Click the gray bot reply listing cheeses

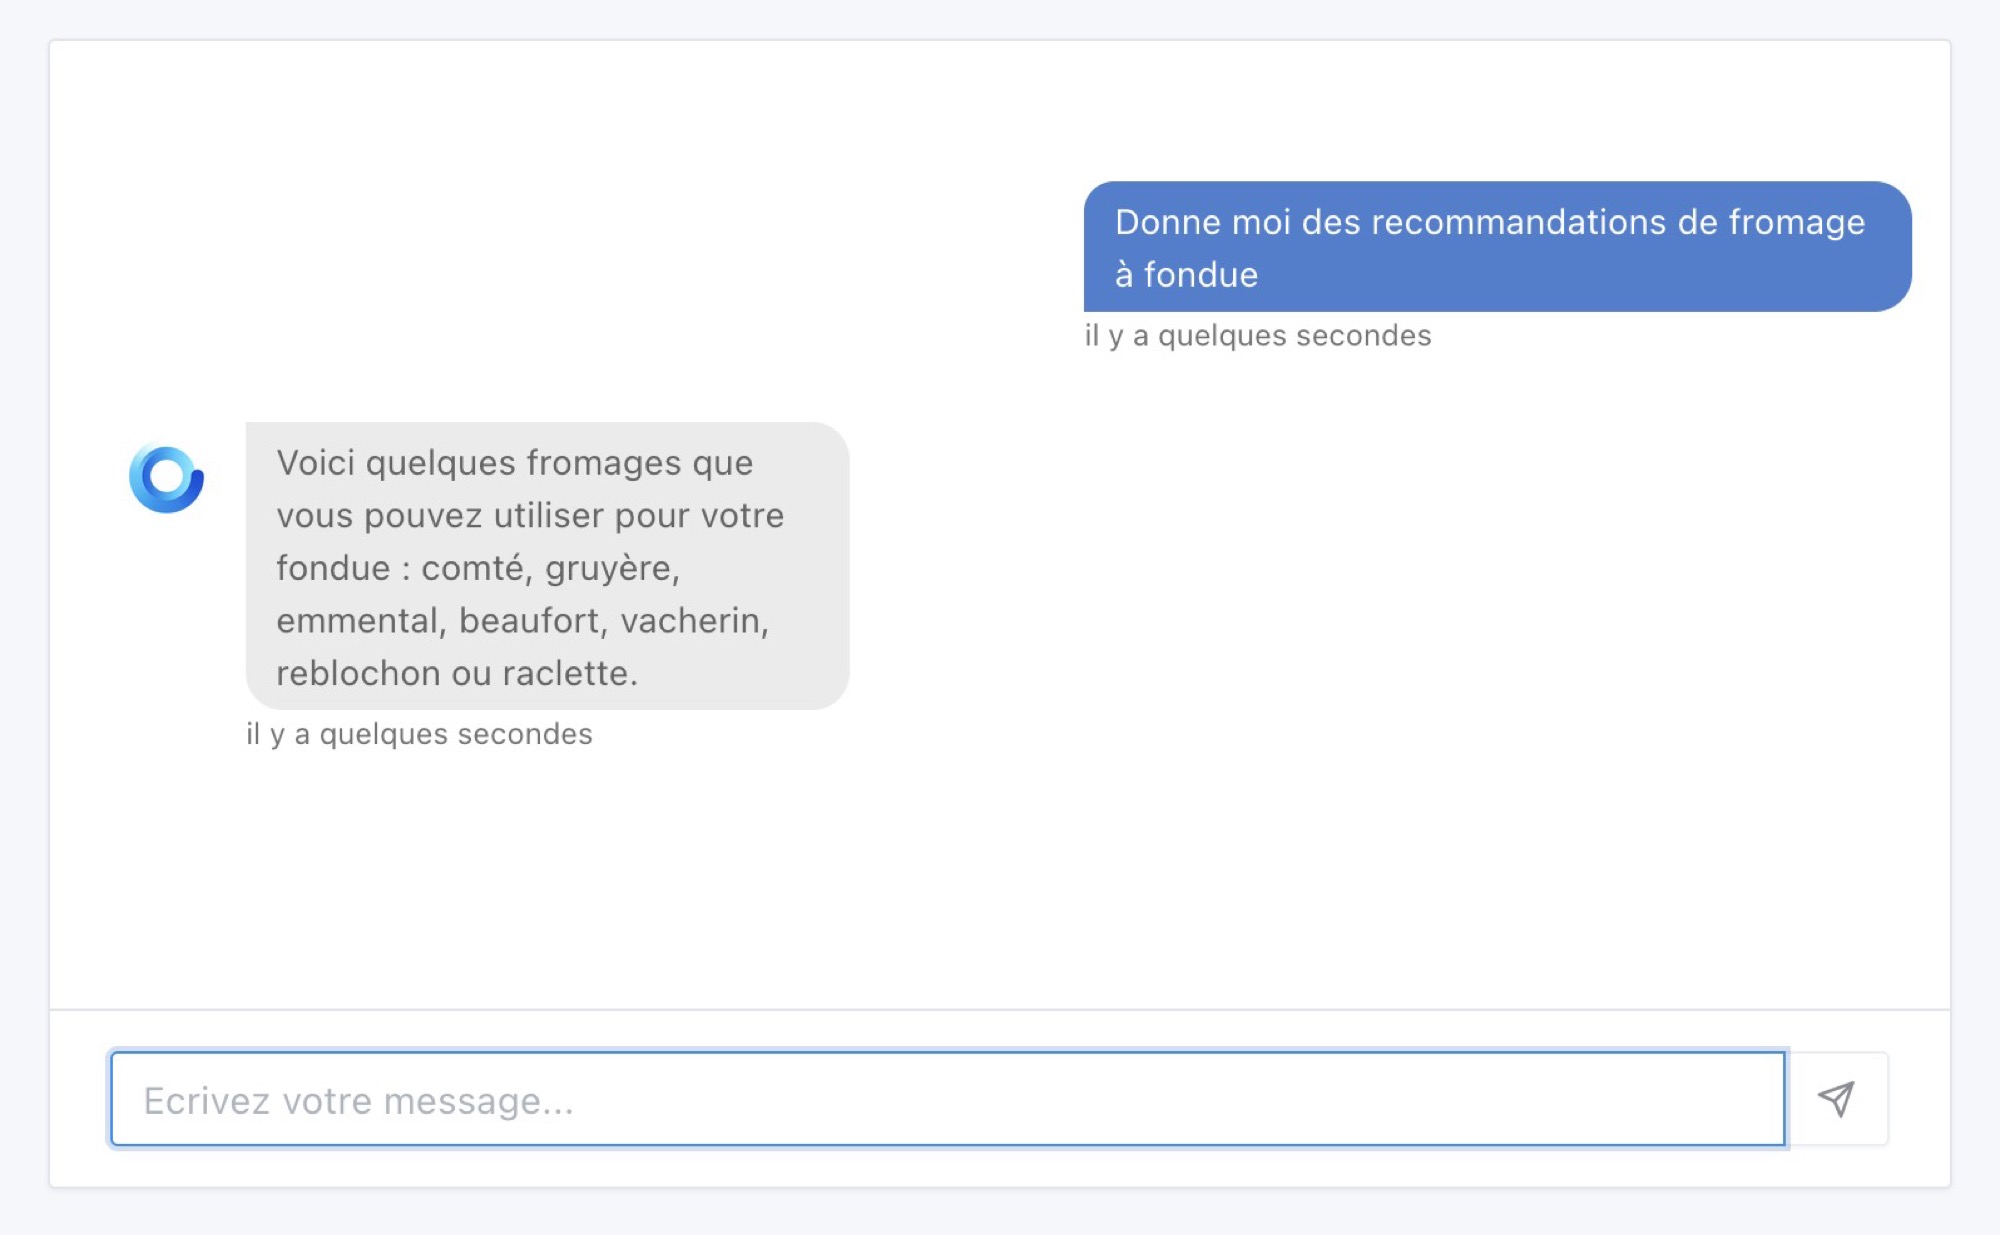pyautogui.click(x=545, y=568)
